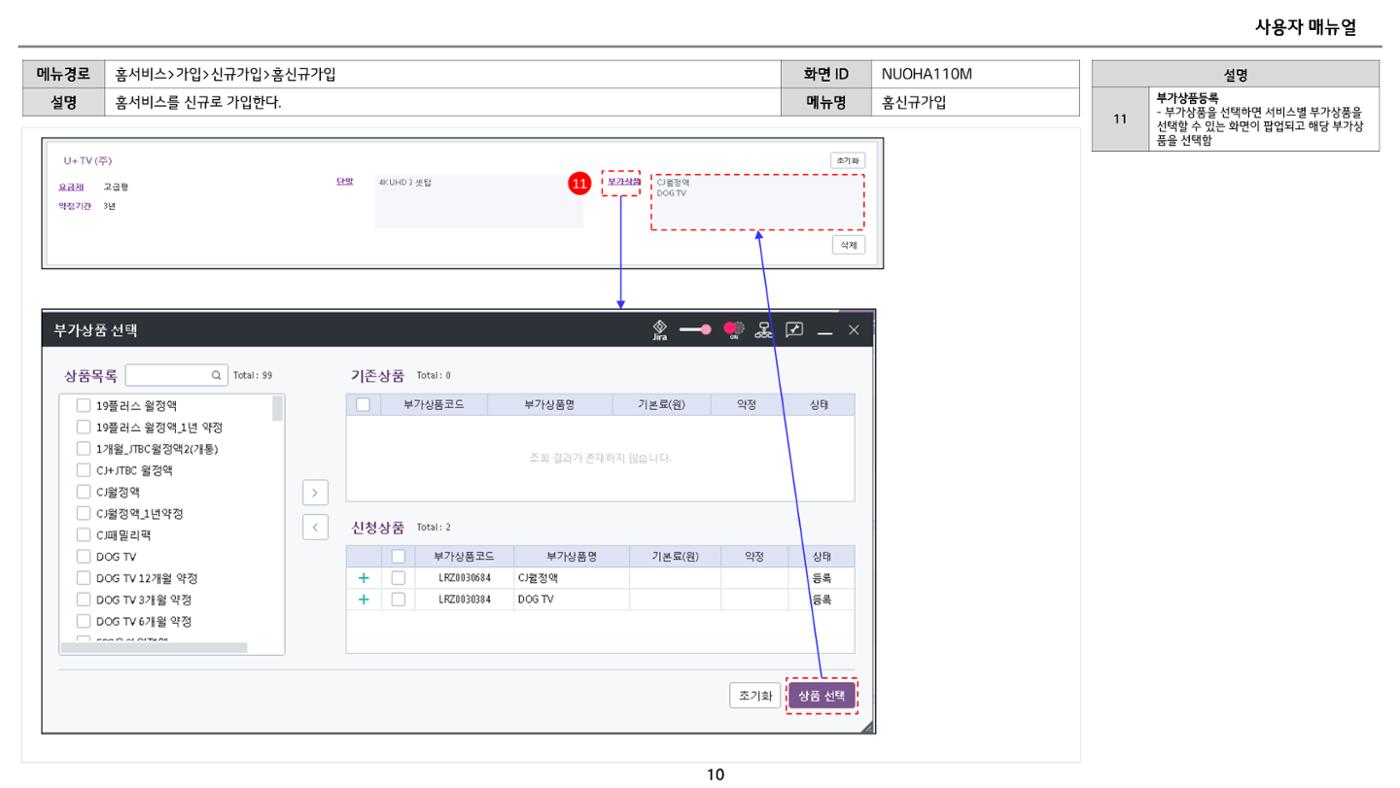
Task: Click 등록 status in the DOG TV row
Action: 821,599
